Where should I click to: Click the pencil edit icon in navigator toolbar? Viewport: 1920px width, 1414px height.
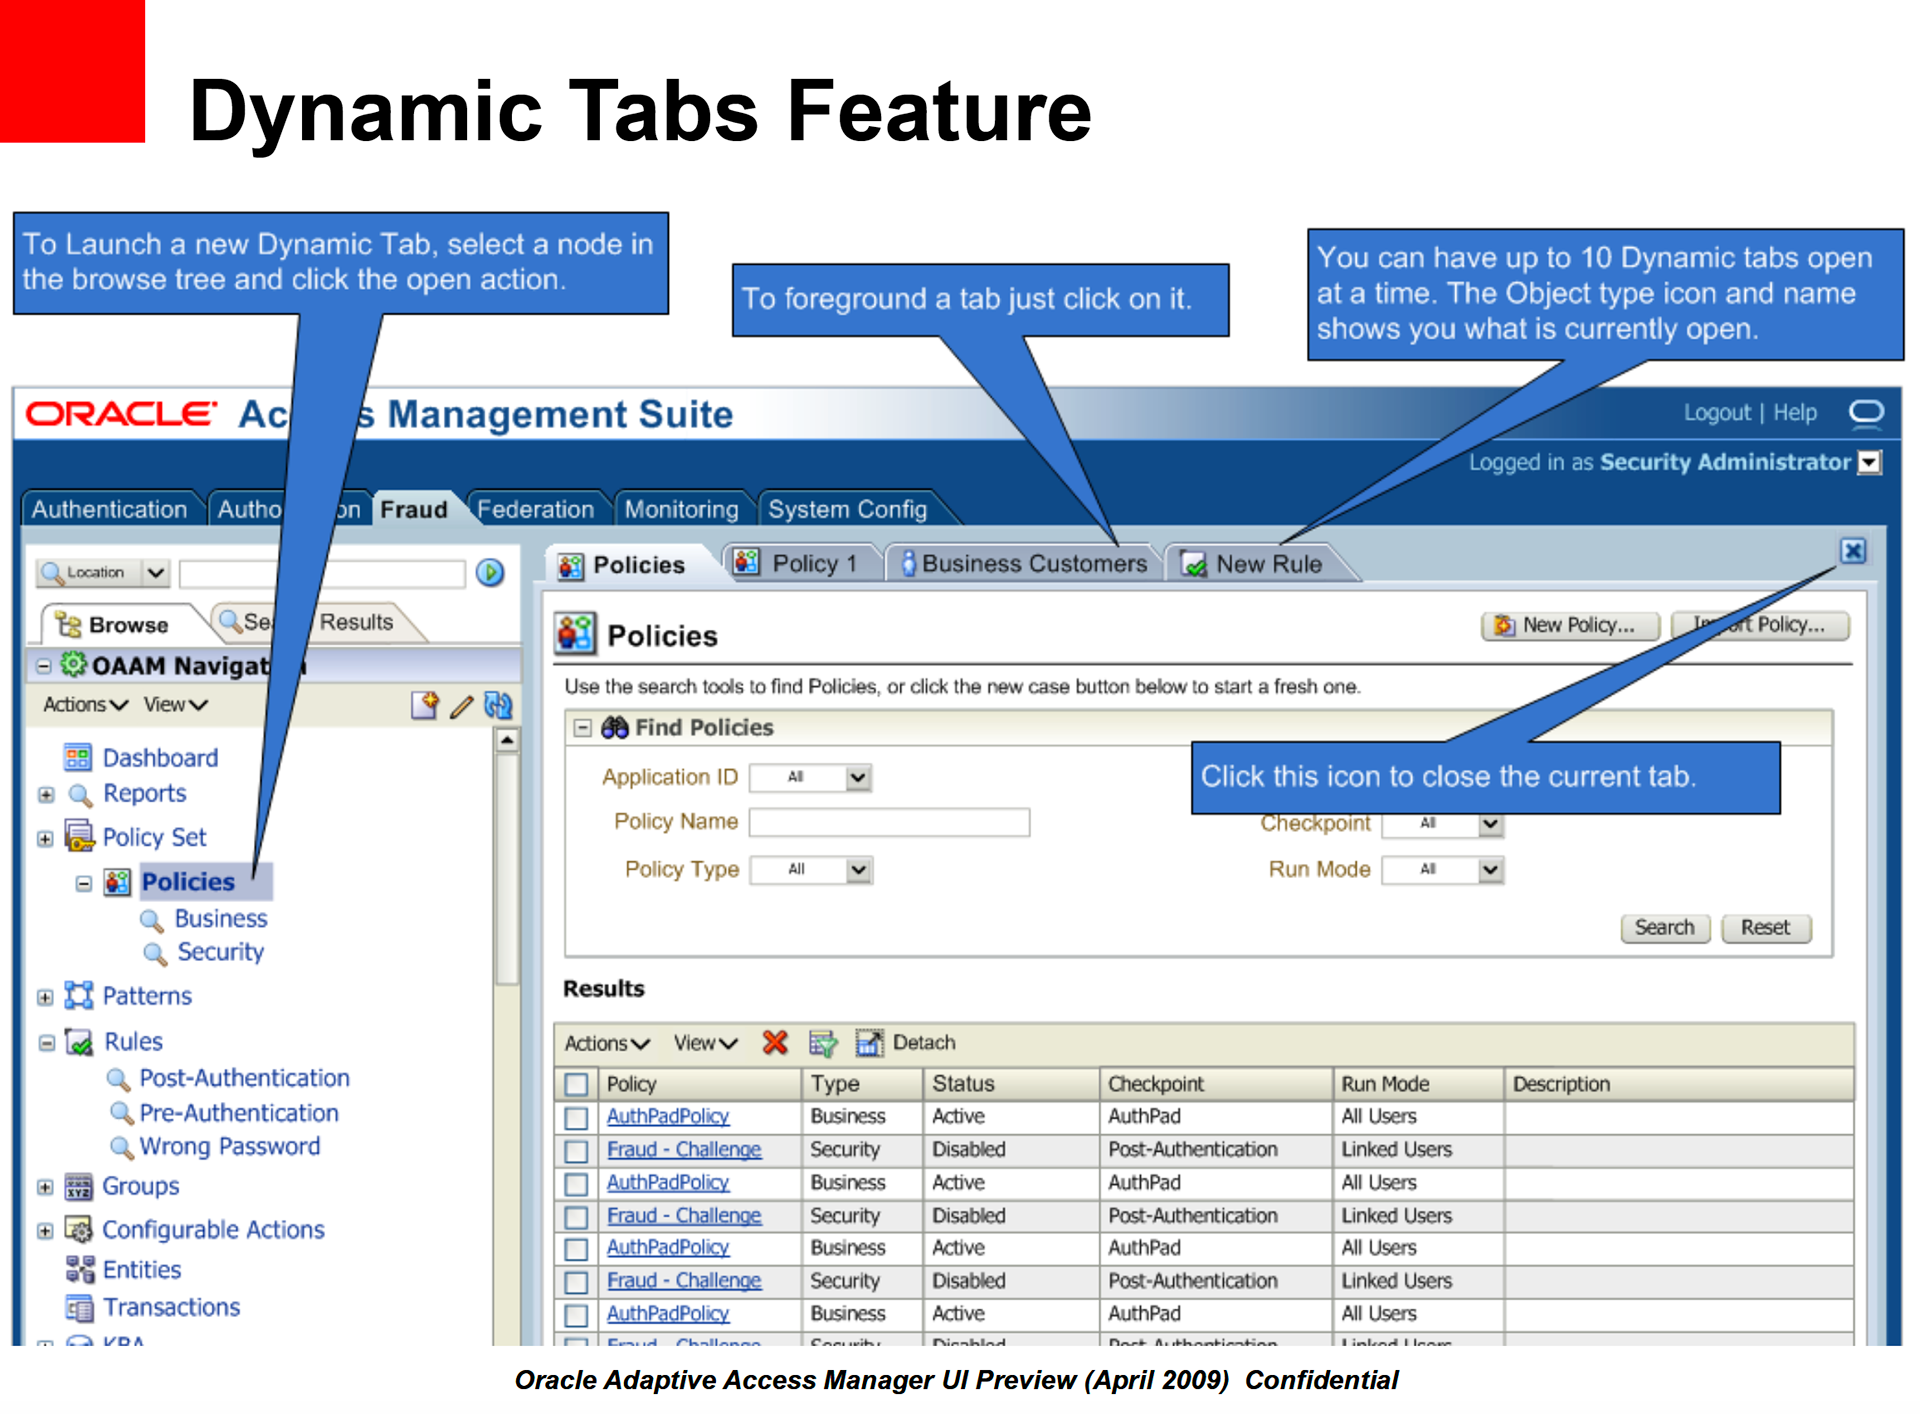point(461,706)
